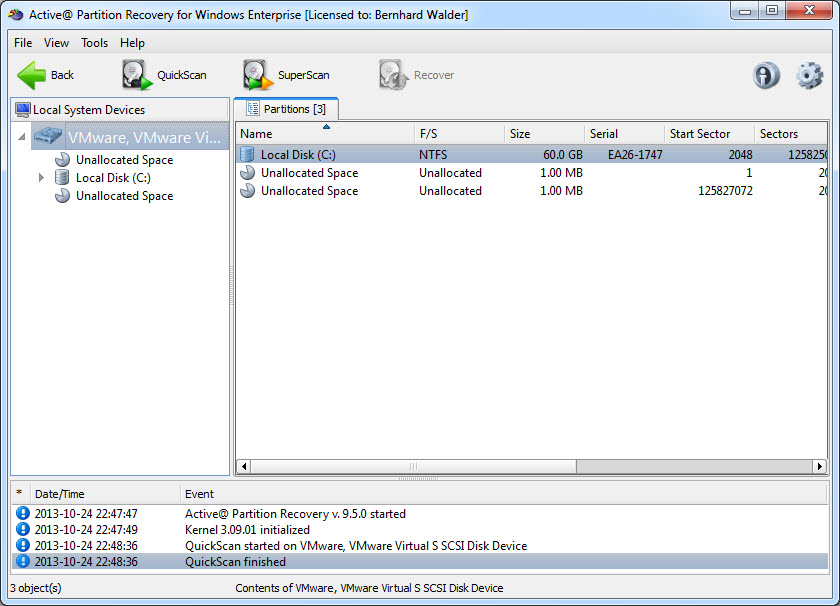The width and height of the screenshot is (840, 606).
Task: Switch to the Partitions [3] tab
Action: click(x=286, y=109)
